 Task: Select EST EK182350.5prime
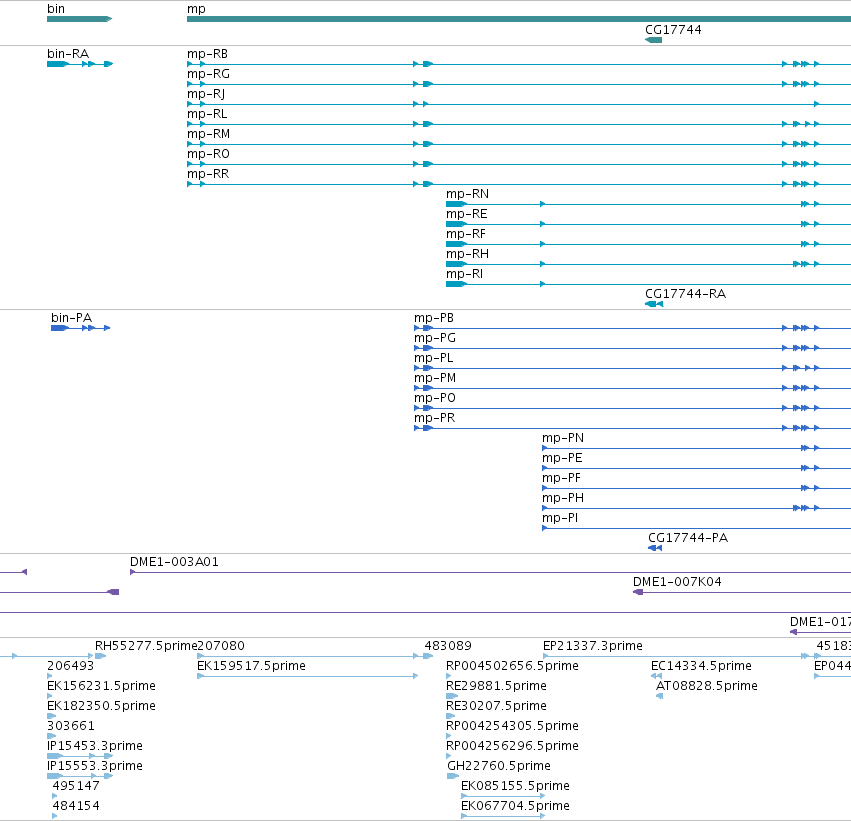[101, 707]
